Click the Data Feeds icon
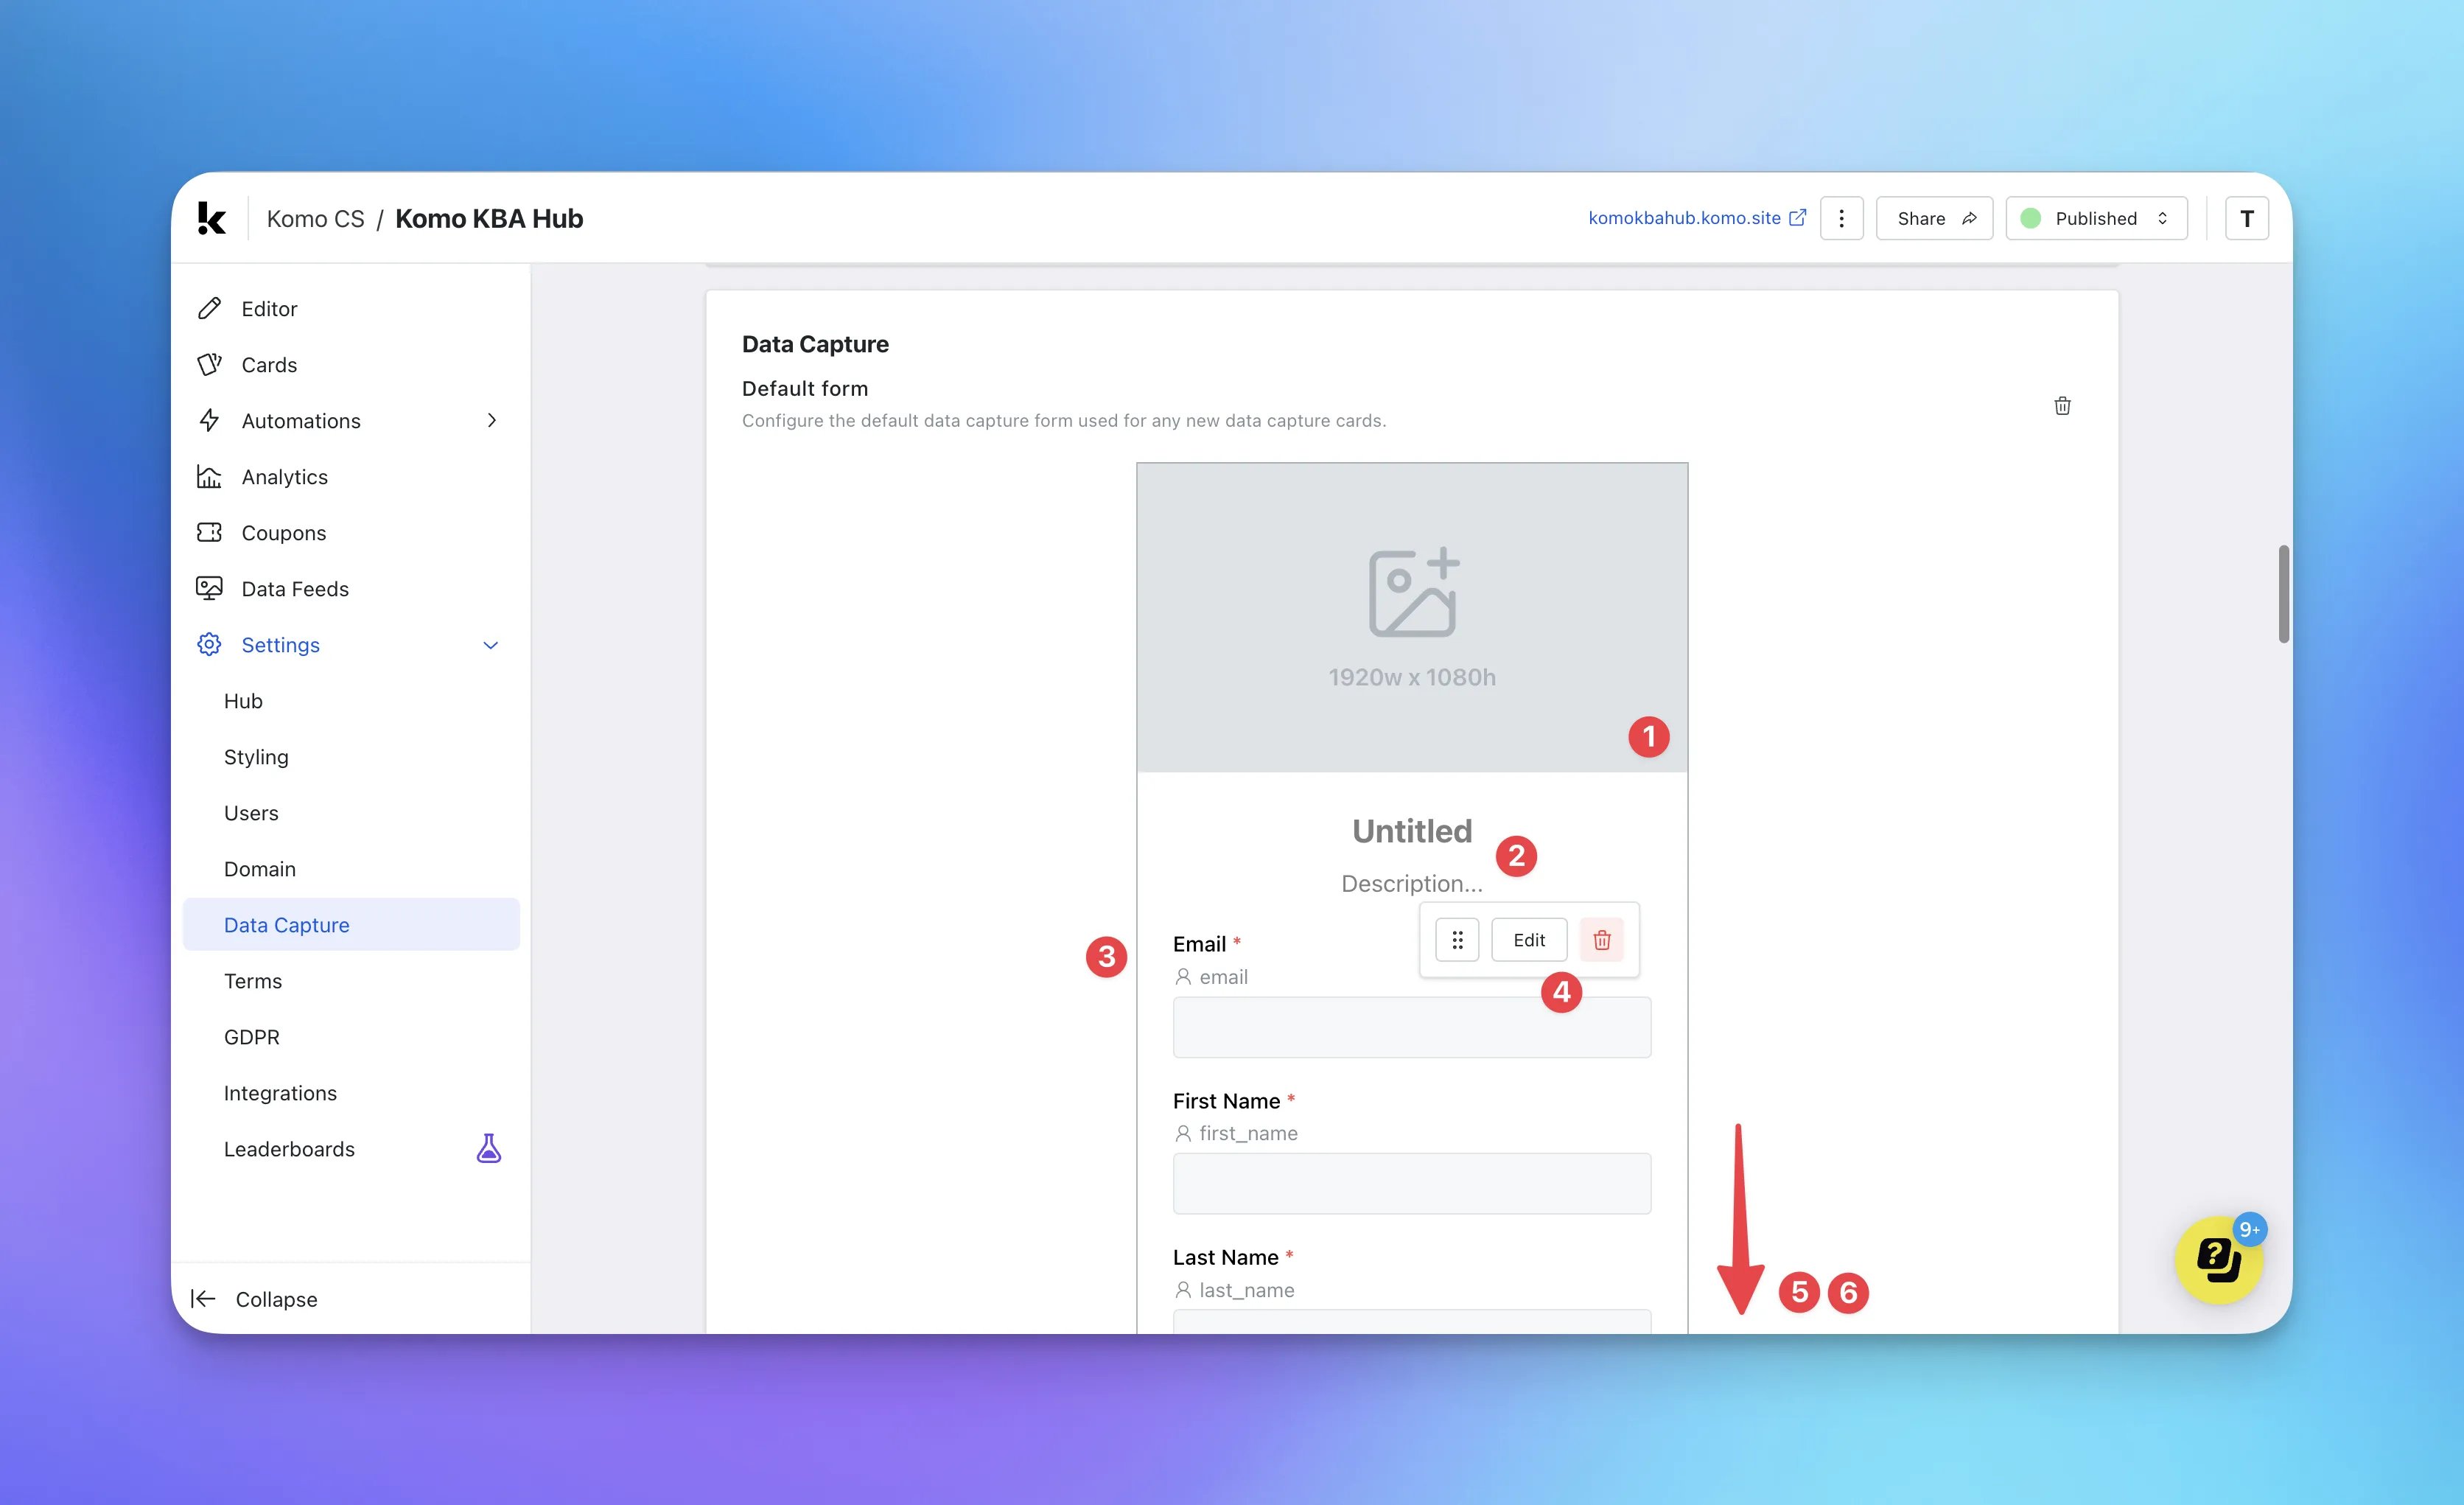2464x1505 pixels. click(x=209, y=588)
